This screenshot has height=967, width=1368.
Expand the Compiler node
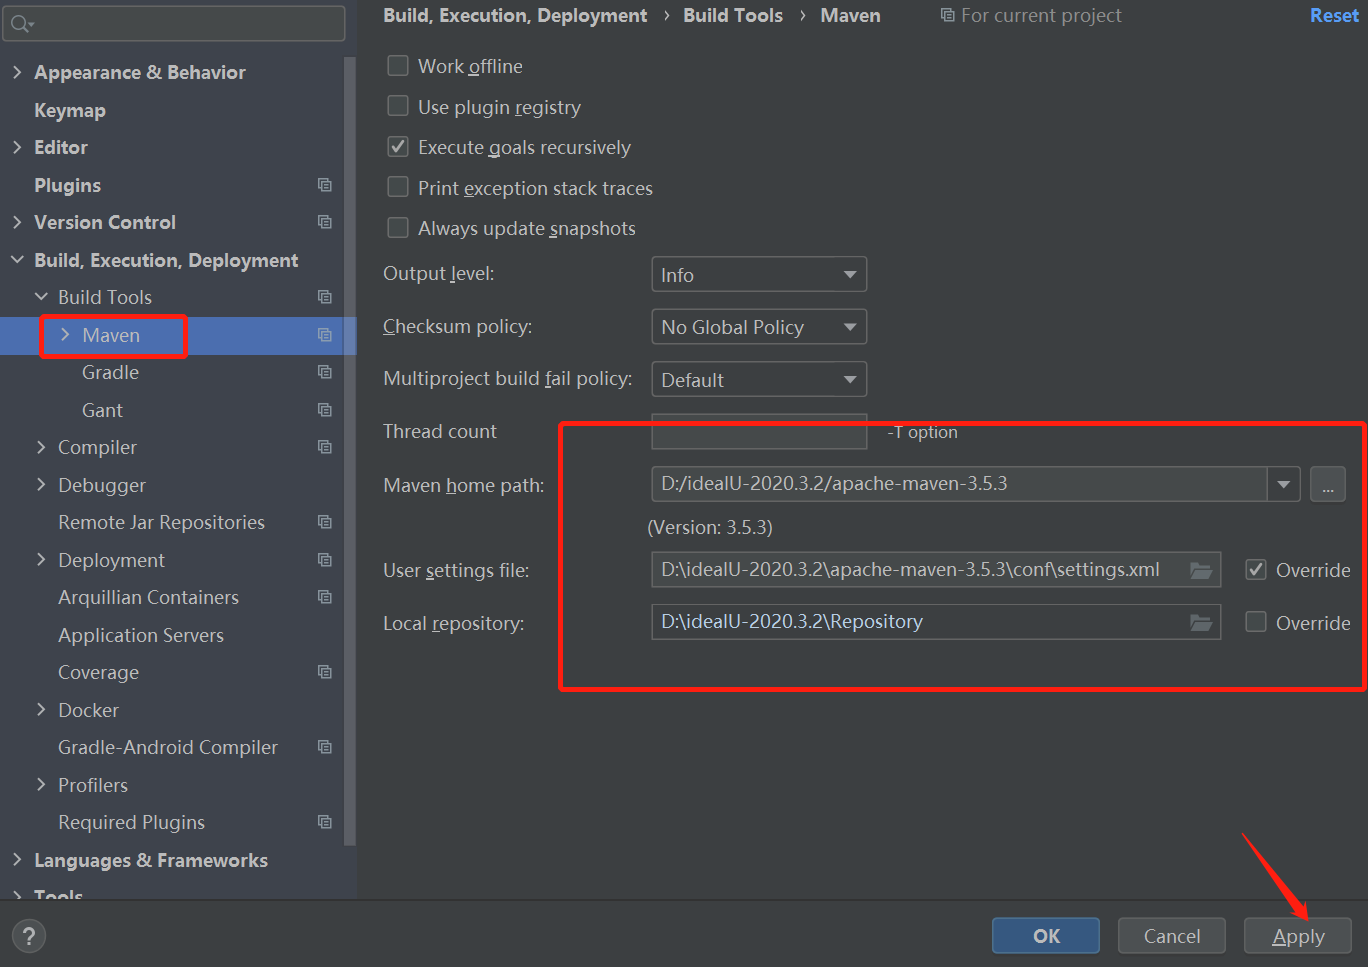(x=41, y=447)
